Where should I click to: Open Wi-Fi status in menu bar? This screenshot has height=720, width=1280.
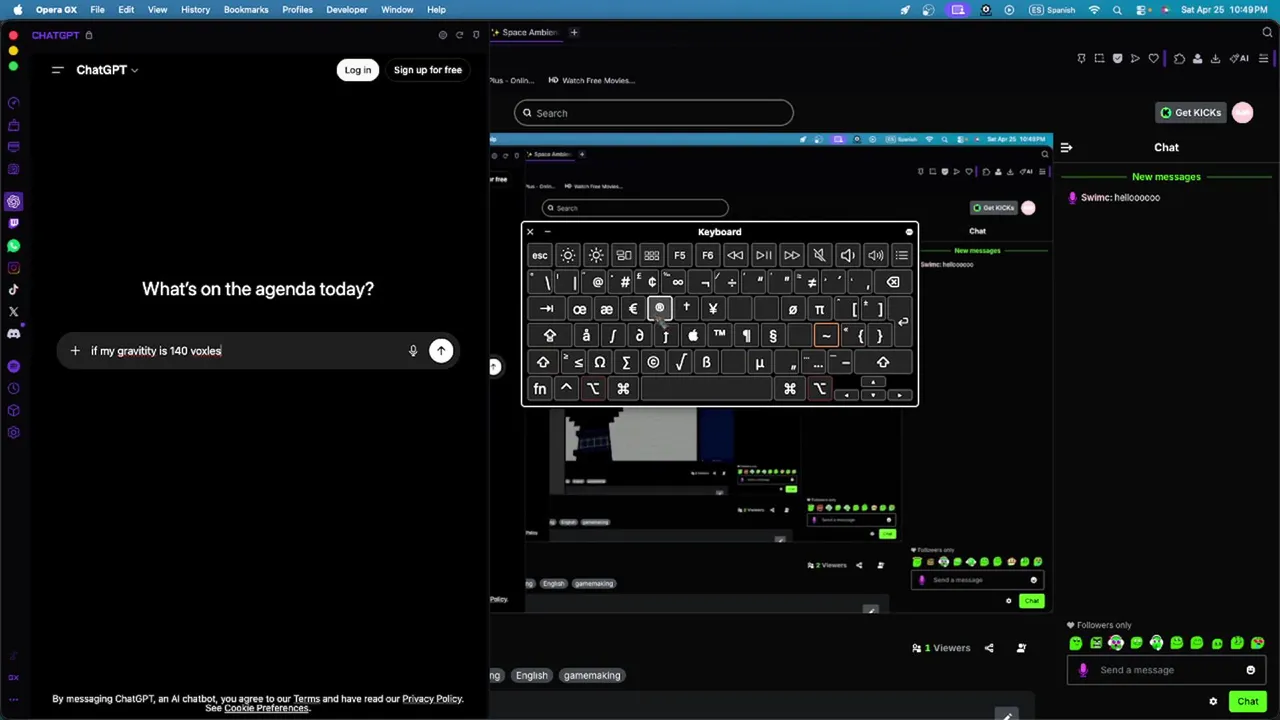[x=1094, y=10]
